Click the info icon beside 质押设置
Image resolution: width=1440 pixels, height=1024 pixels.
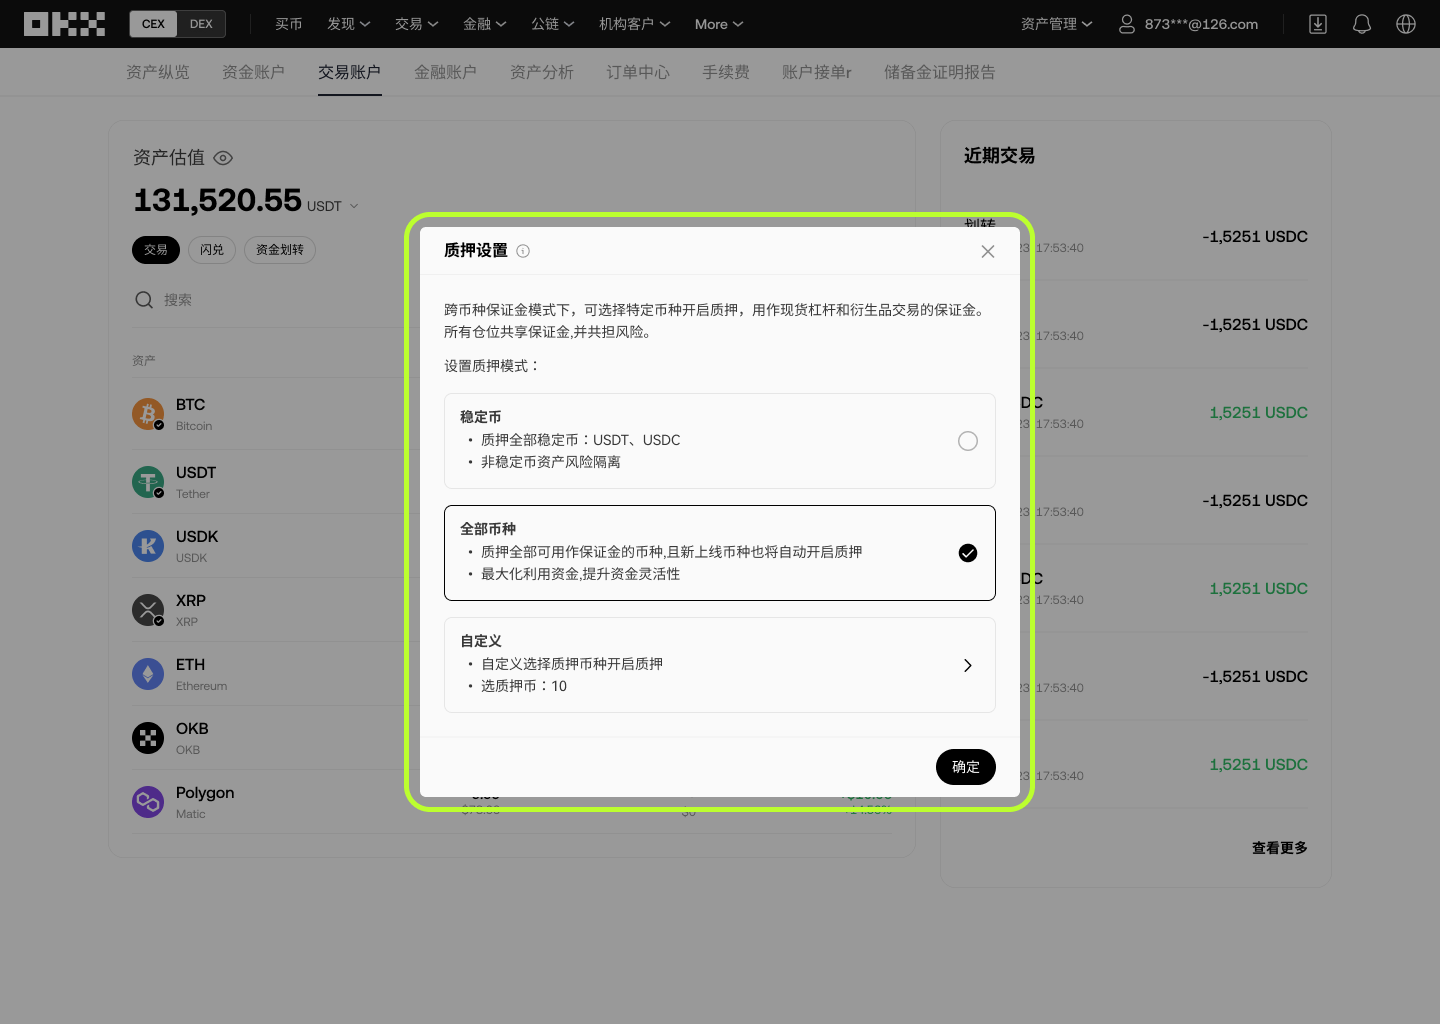pos(523,251)
